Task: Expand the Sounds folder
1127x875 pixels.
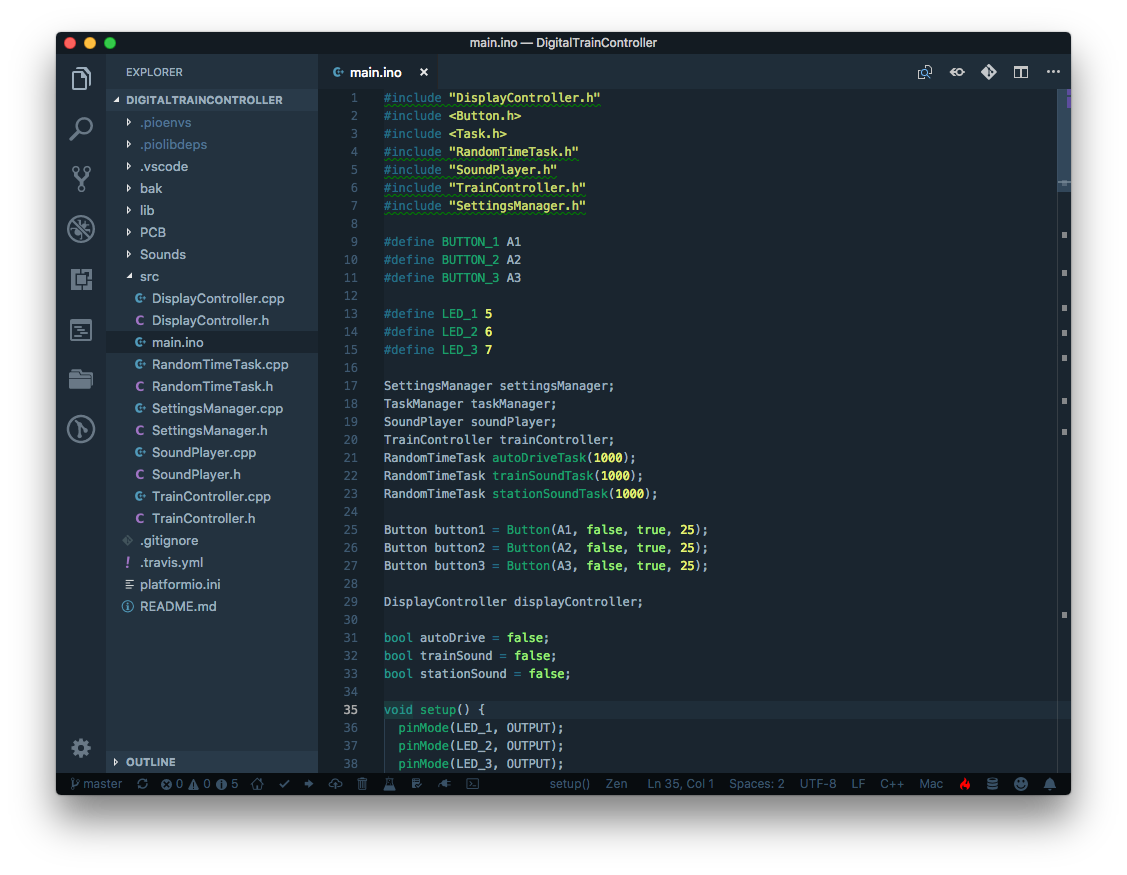Action: [162, 254]
